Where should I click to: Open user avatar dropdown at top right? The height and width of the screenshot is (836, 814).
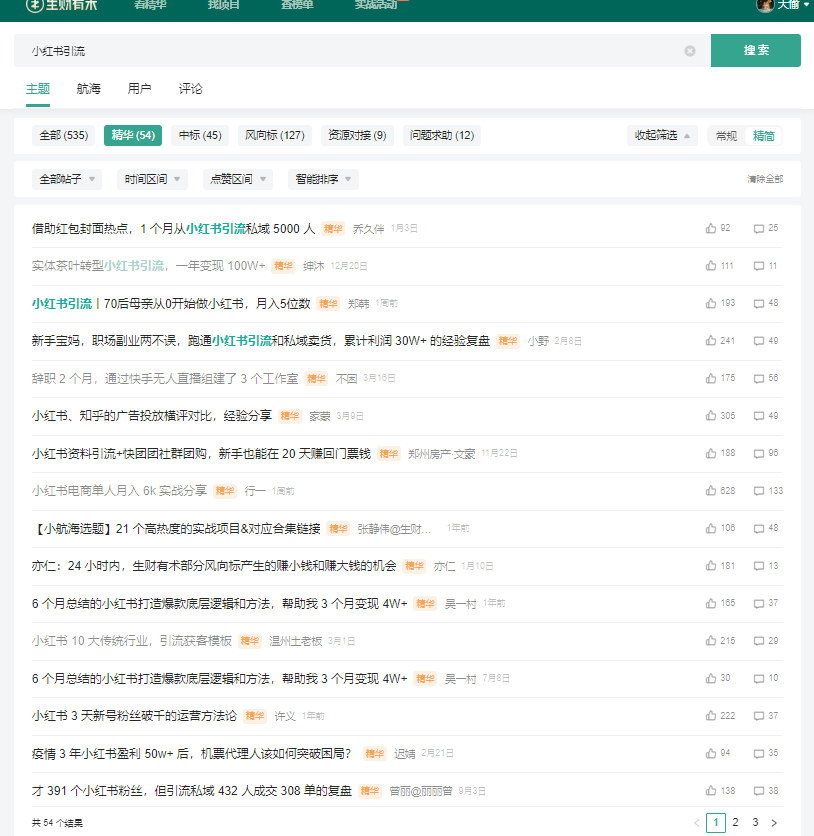(783, 5)
